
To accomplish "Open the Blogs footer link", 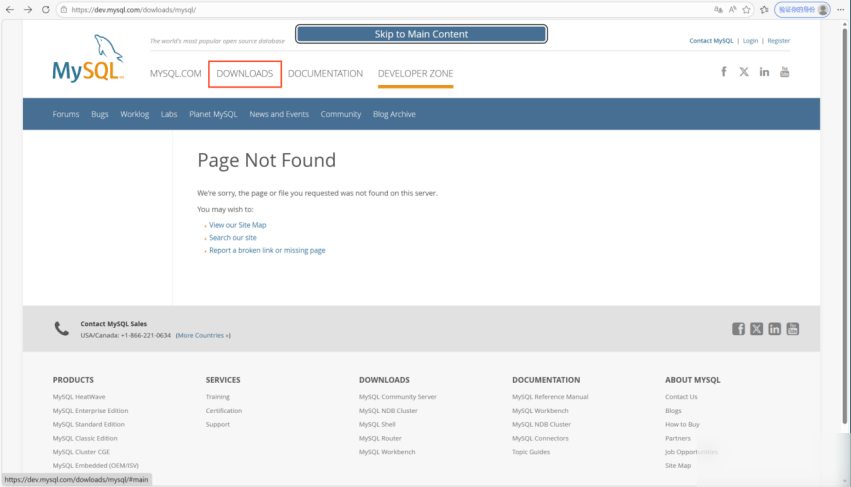I will click(x=673, y=410).
